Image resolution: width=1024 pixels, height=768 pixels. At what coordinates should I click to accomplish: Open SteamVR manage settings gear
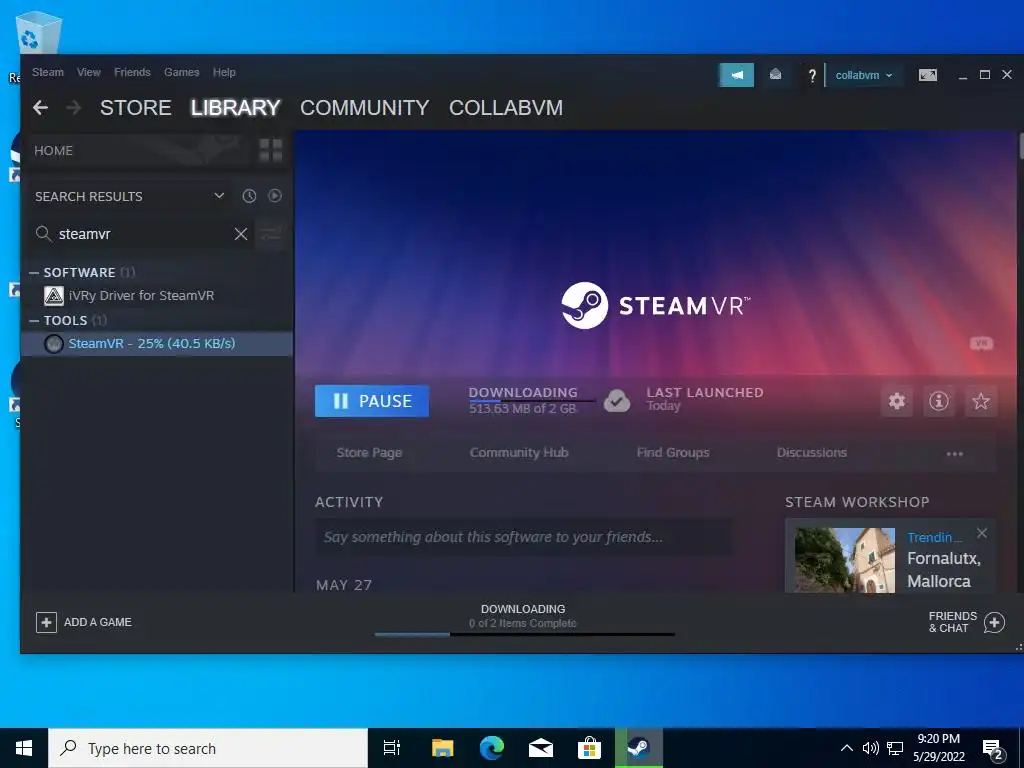tap(897, 401)
